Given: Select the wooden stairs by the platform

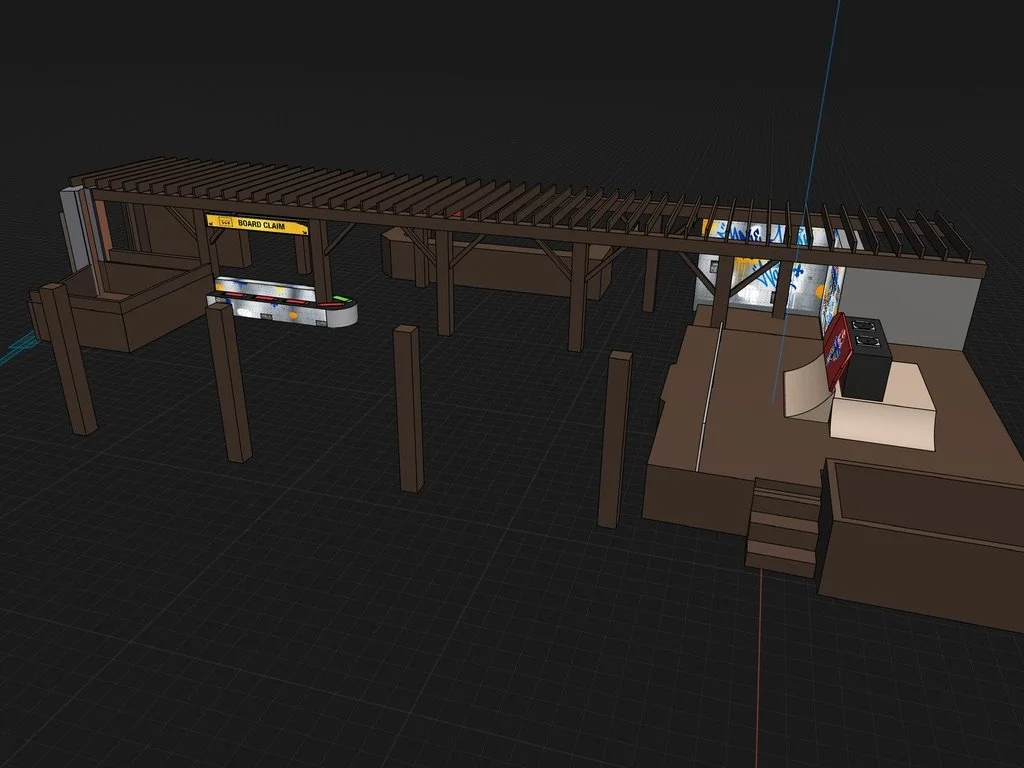Looking at the screenshot, I should pos(783,526).
